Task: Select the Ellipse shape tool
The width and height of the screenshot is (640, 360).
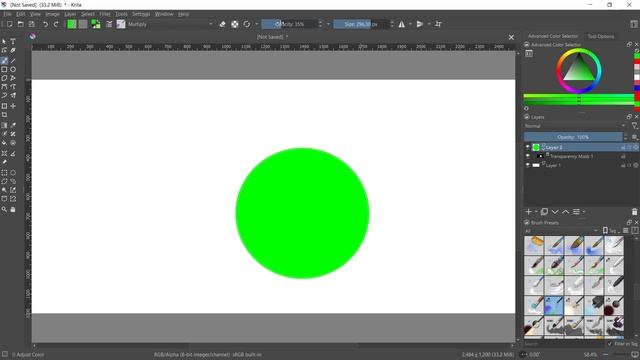Action: [13, 69]
